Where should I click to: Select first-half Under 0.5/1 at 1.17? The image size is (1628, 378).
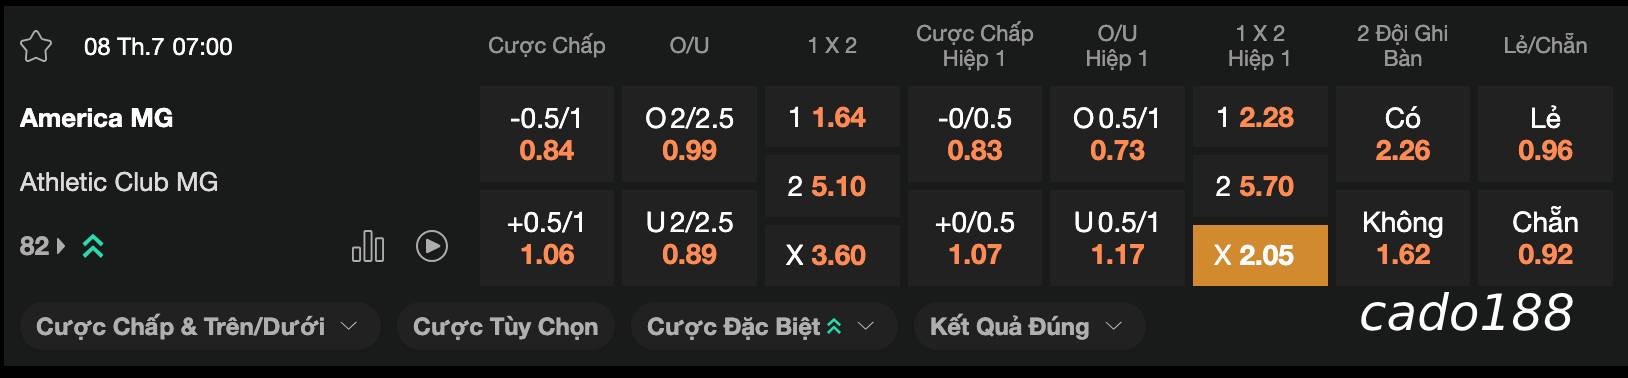(x=1117, y=238)
